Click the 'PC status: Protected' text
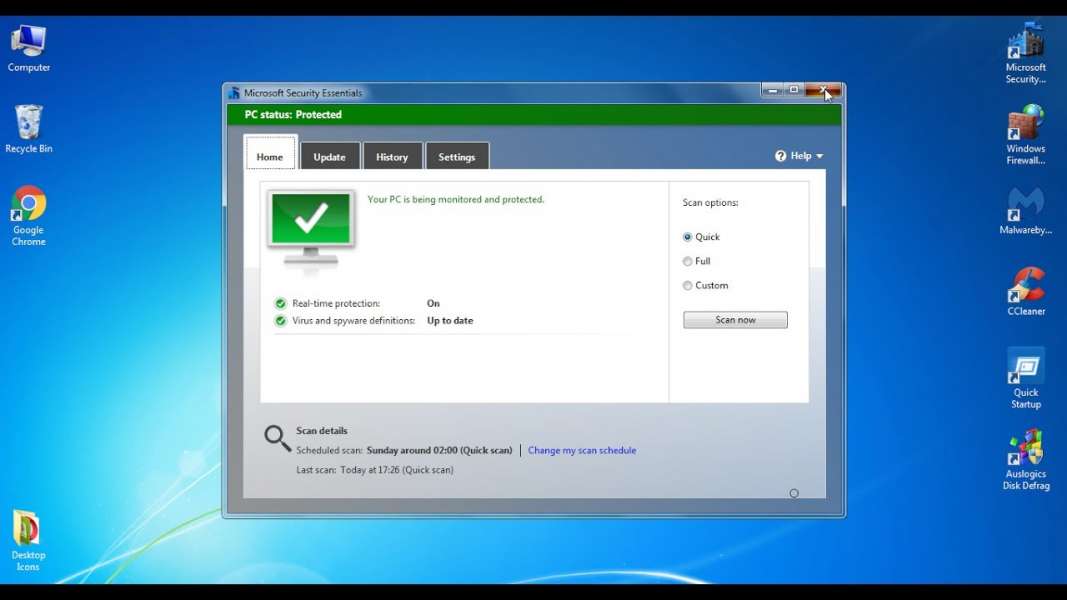The width and height of the screenshot is (1067, 600). [x=293, y=114]
